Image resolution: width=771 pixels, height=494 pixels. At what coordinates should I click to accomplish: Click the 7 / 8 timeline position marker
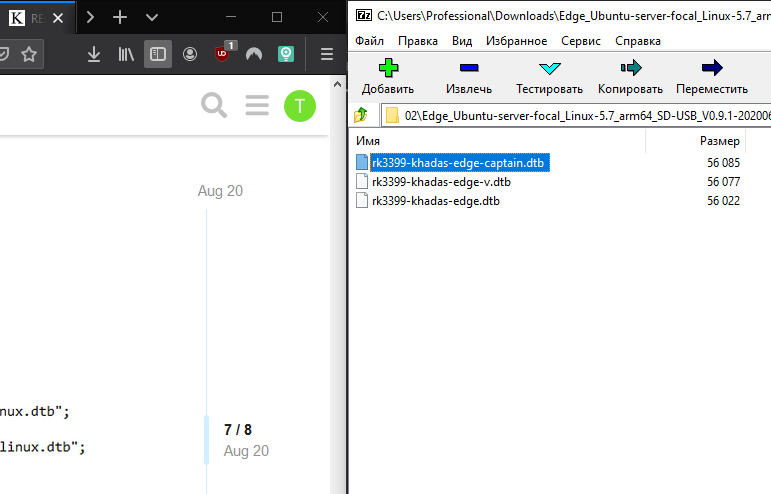pos(237,430)
